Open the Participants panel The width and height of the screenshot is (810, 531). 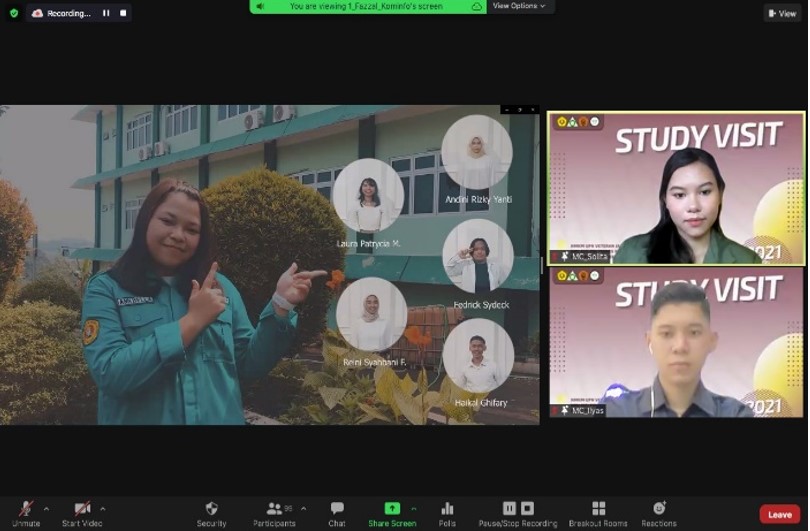(x=274, y=514)
